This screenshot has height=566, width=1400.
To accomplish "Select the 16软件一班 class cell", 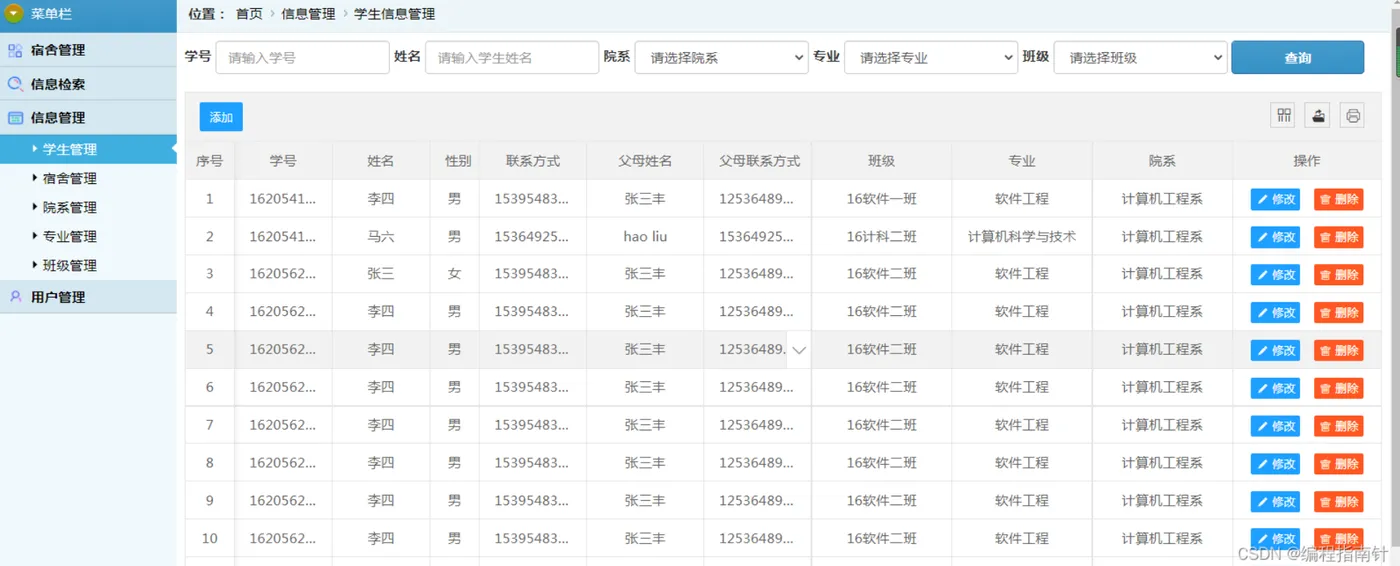I will coord(882,199).
